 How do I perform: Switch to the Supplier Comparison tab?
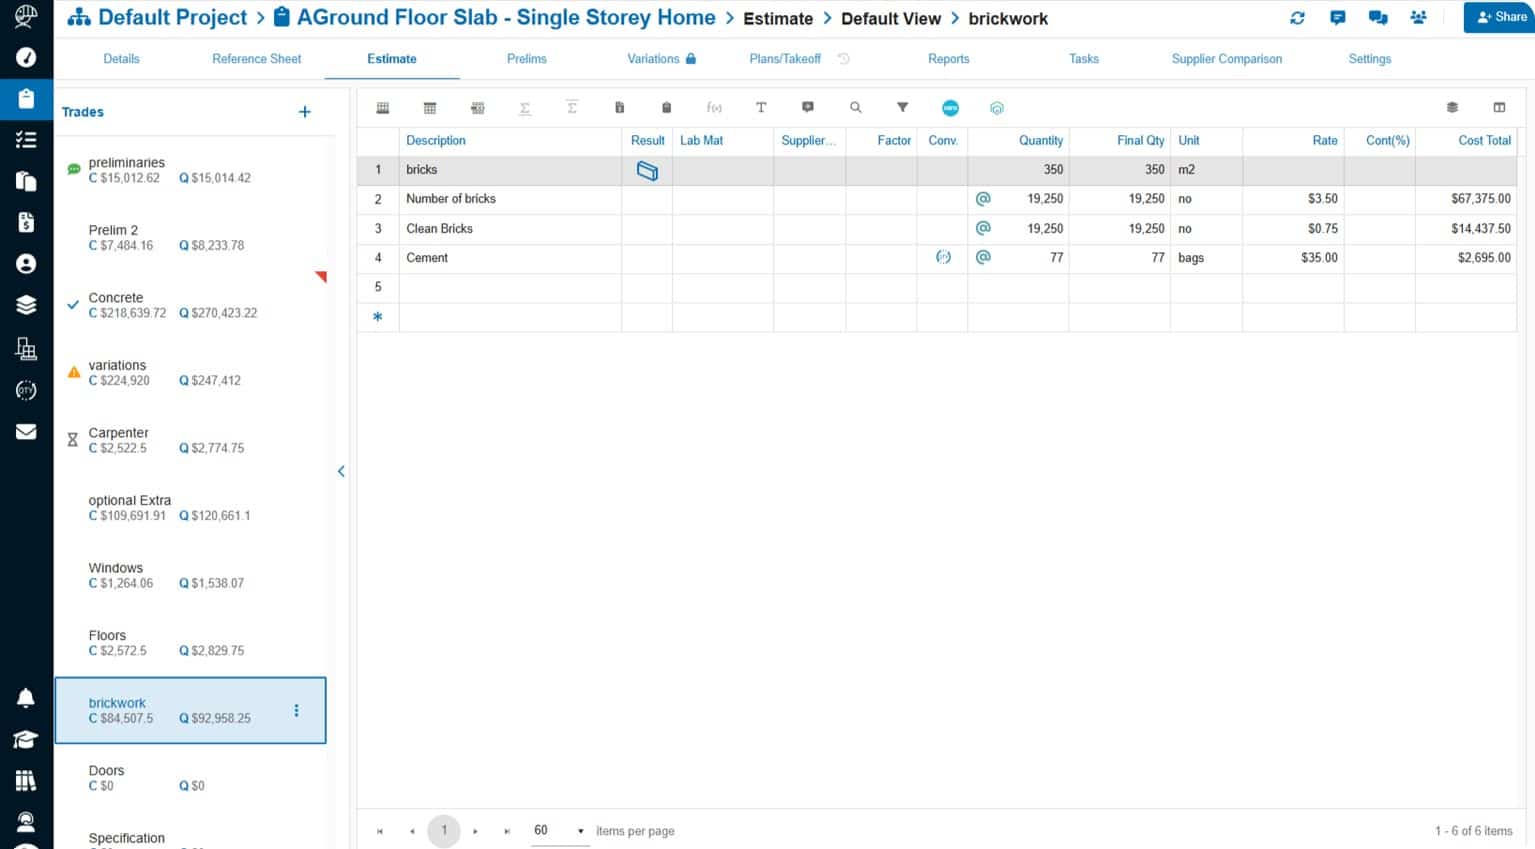(x=1226, y=59)
